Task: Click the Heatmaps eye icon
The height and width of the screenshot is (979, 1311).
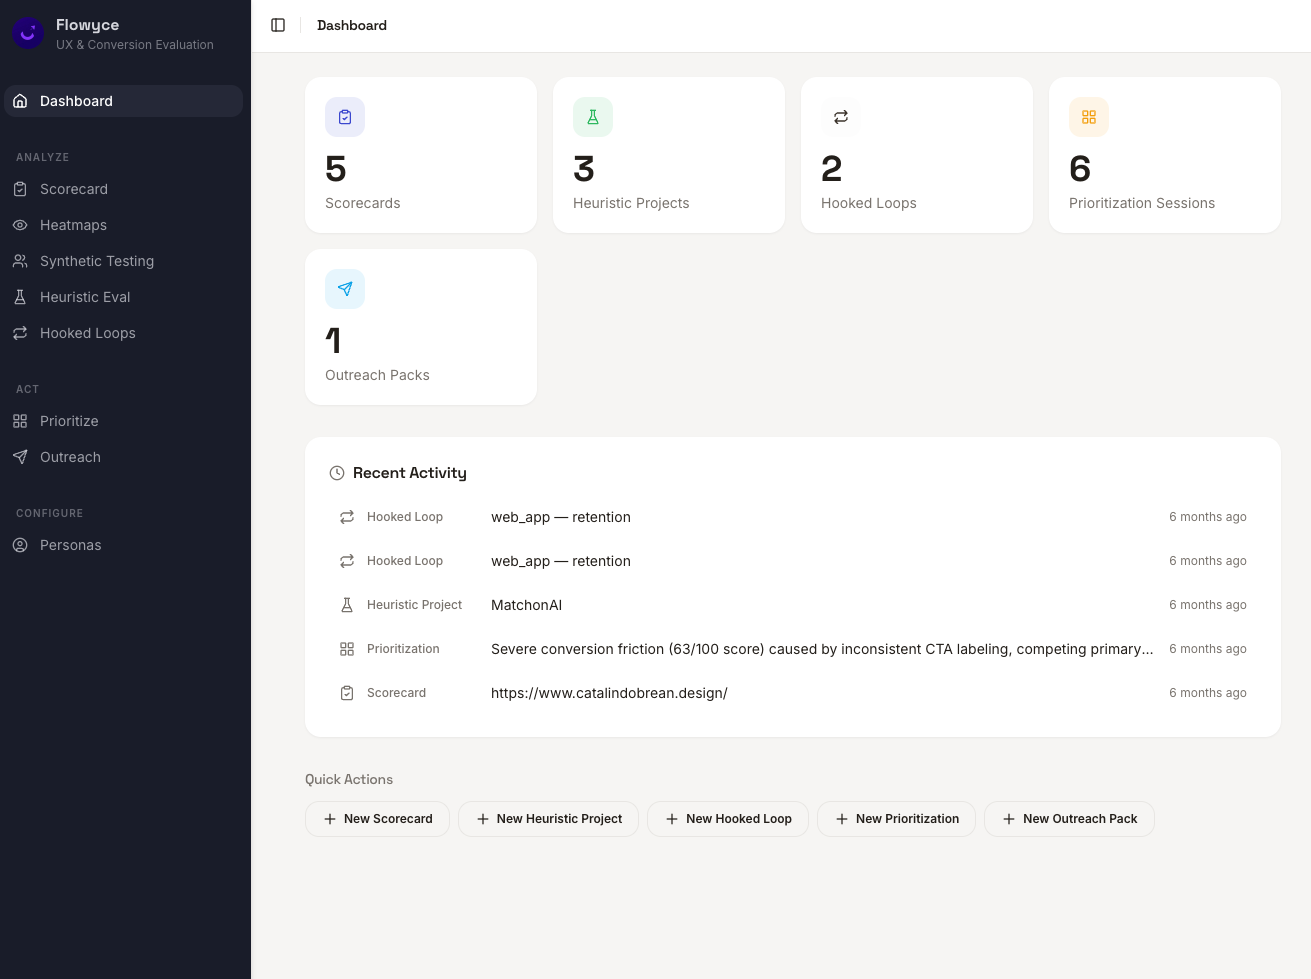Action: tap(20, 225)
